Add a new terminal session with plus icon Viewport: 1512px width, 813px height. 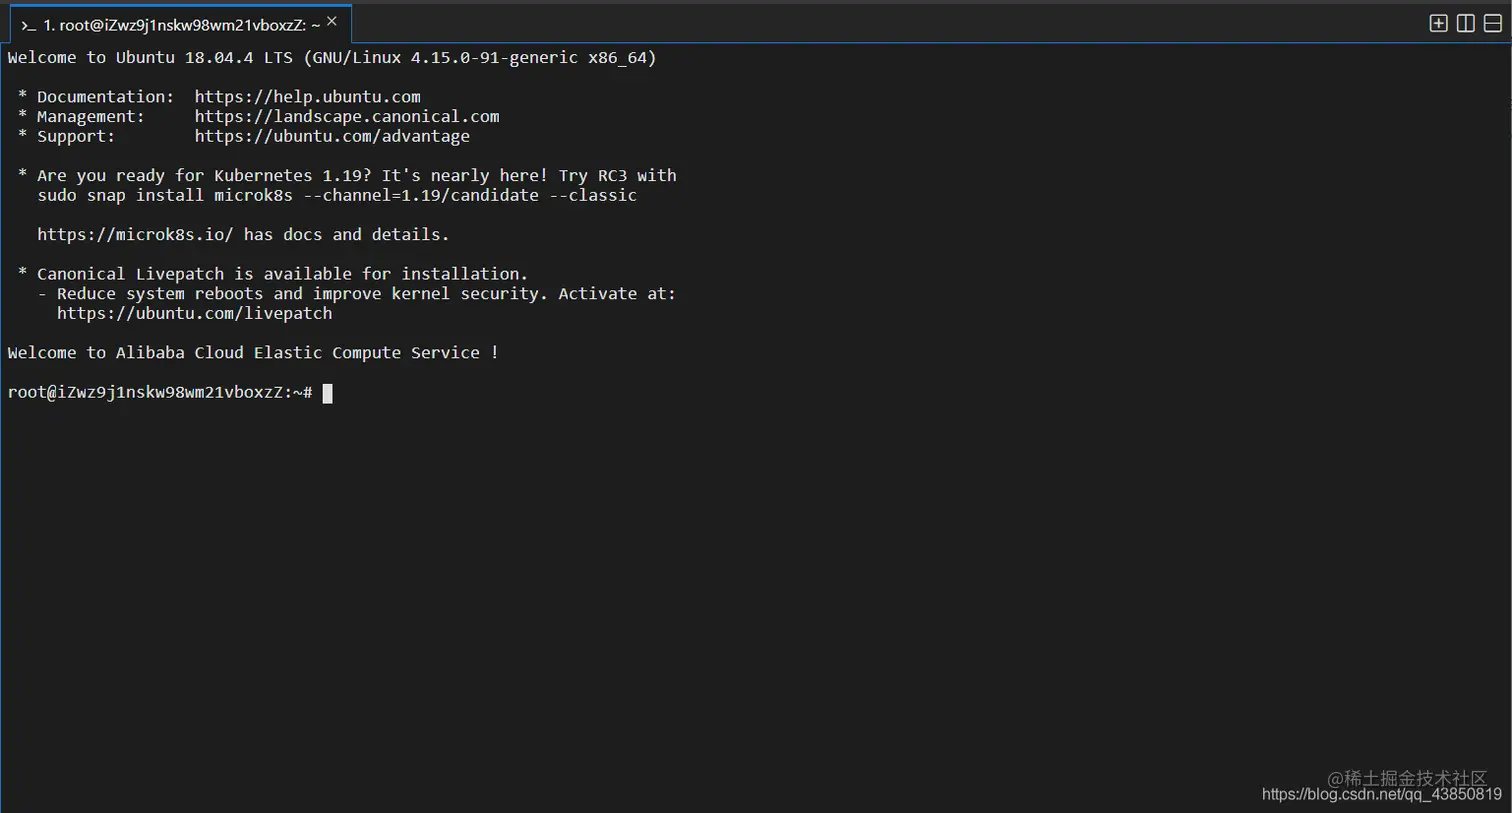1438,23
